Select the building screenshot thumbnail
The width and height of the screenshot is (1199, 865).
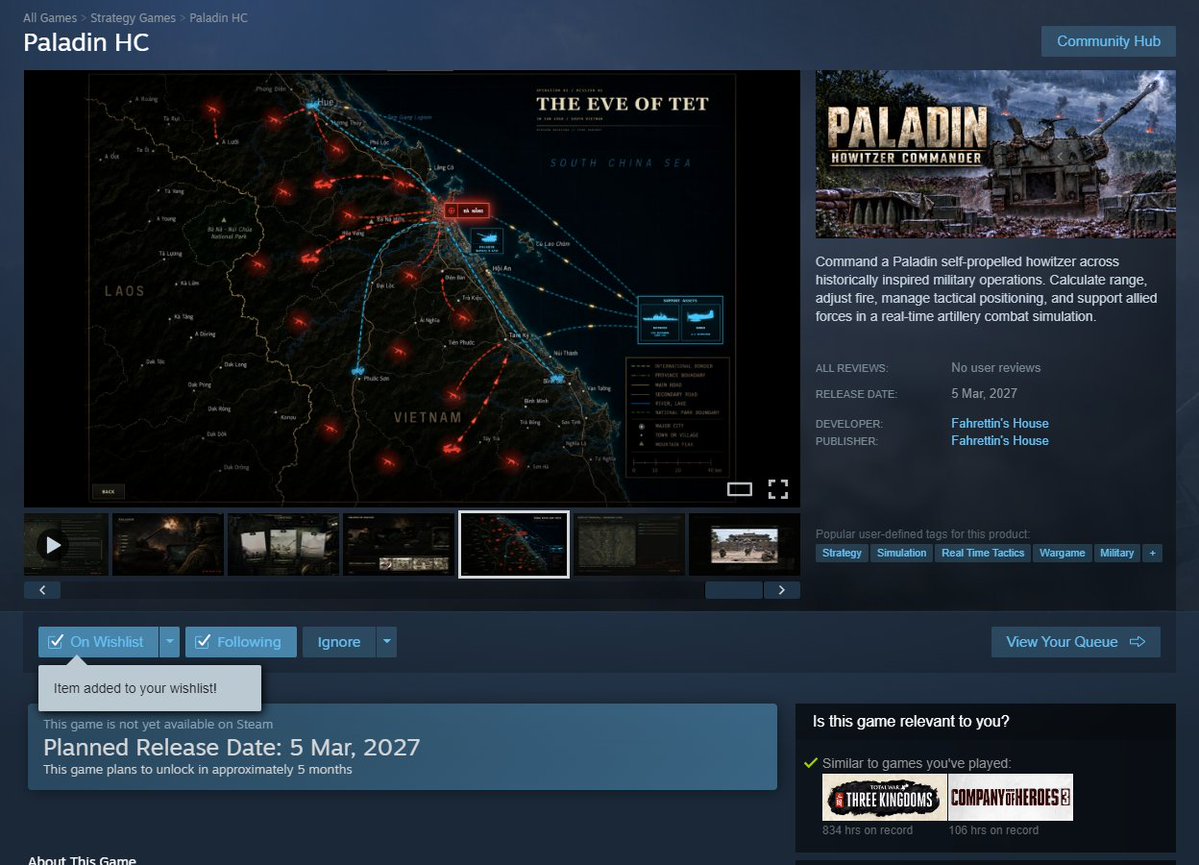click(x=745, y=545)
